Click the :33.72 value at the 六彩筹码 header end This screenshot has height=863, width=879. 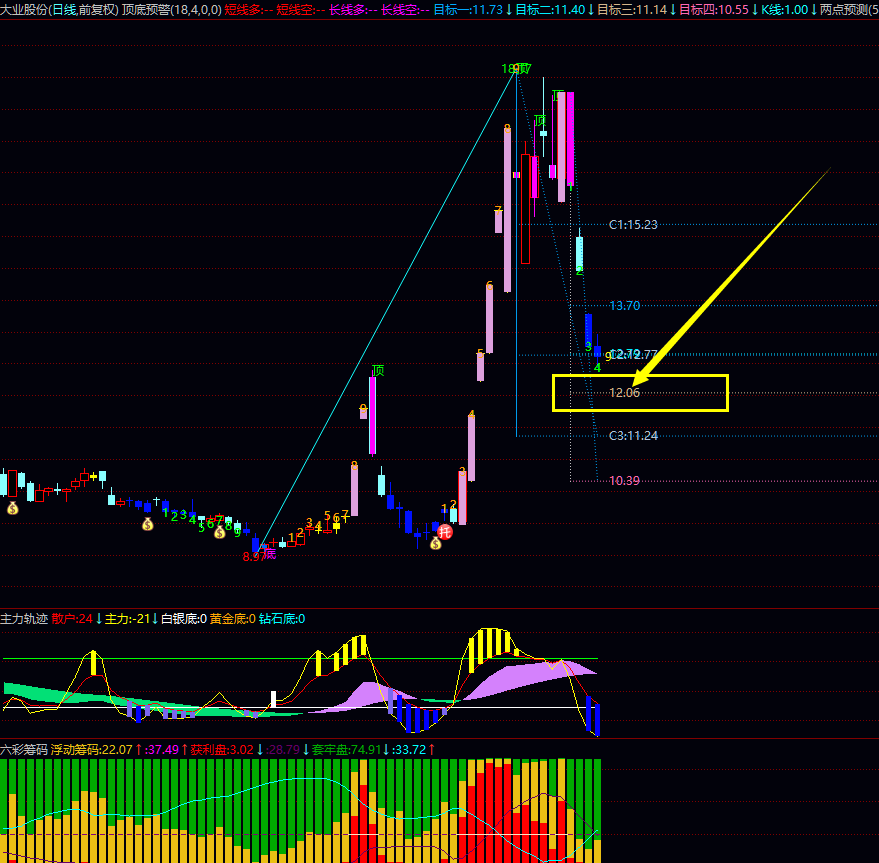pyautogui.click(x=408, y=749)
